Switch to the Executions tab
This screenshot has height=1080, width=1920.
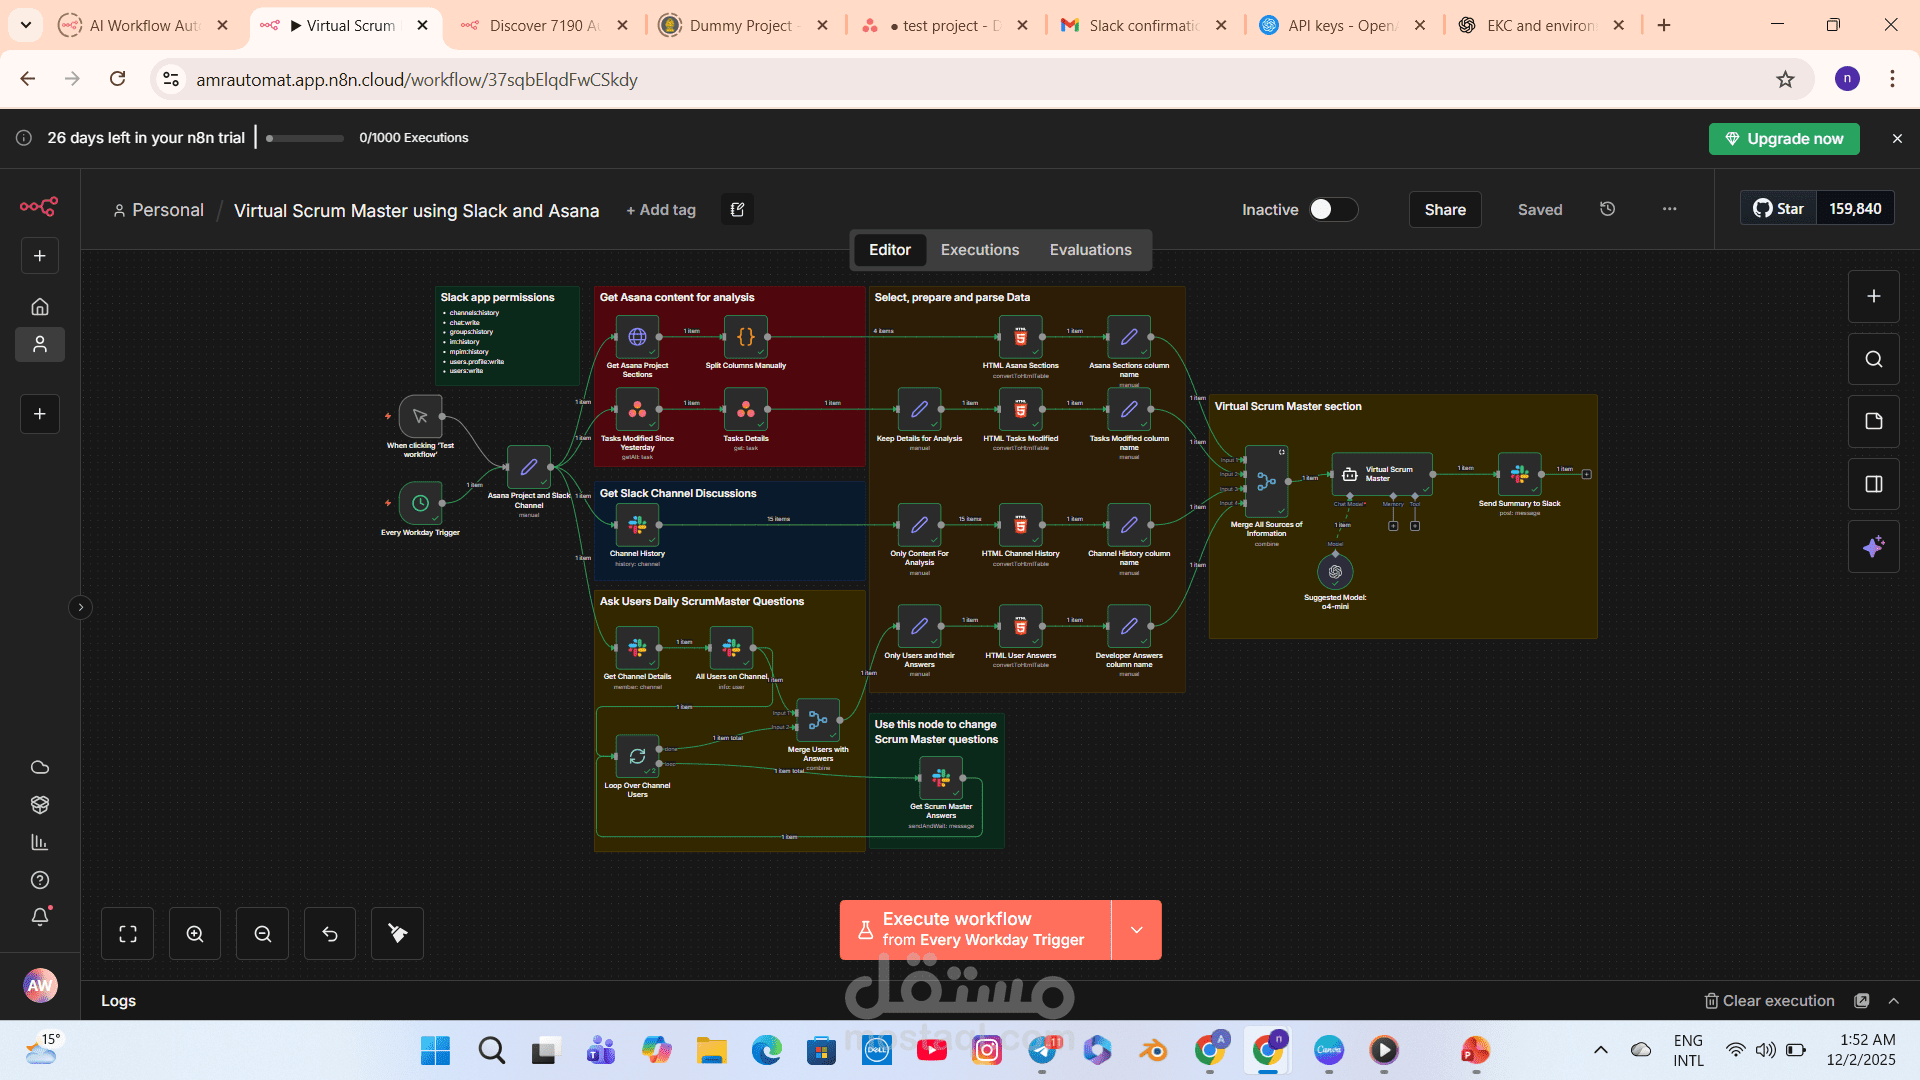point(980,250)
